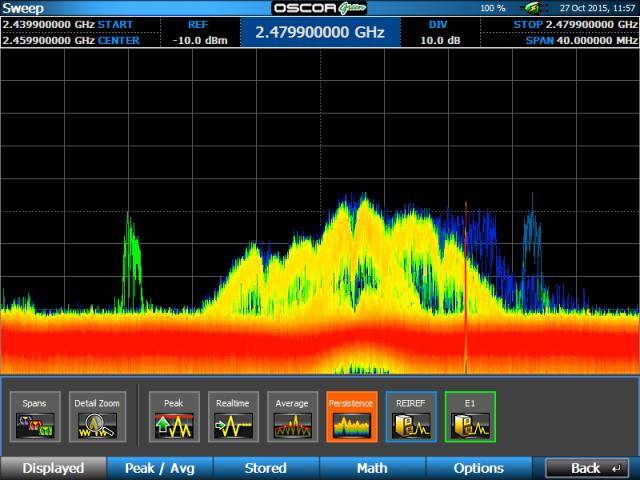640x480 pixels.
Task: Open the Peak / Avg tab
Action: point(159,468)
